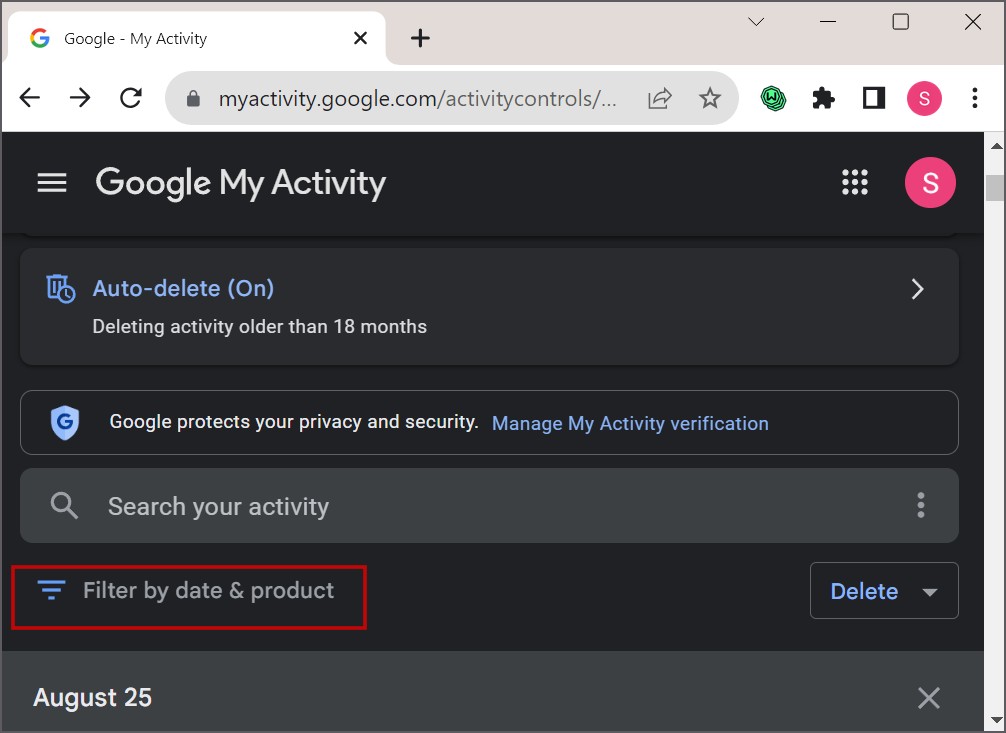Open more options in search bar
This screenshot has height=733, width=1006.
(921, 505)
